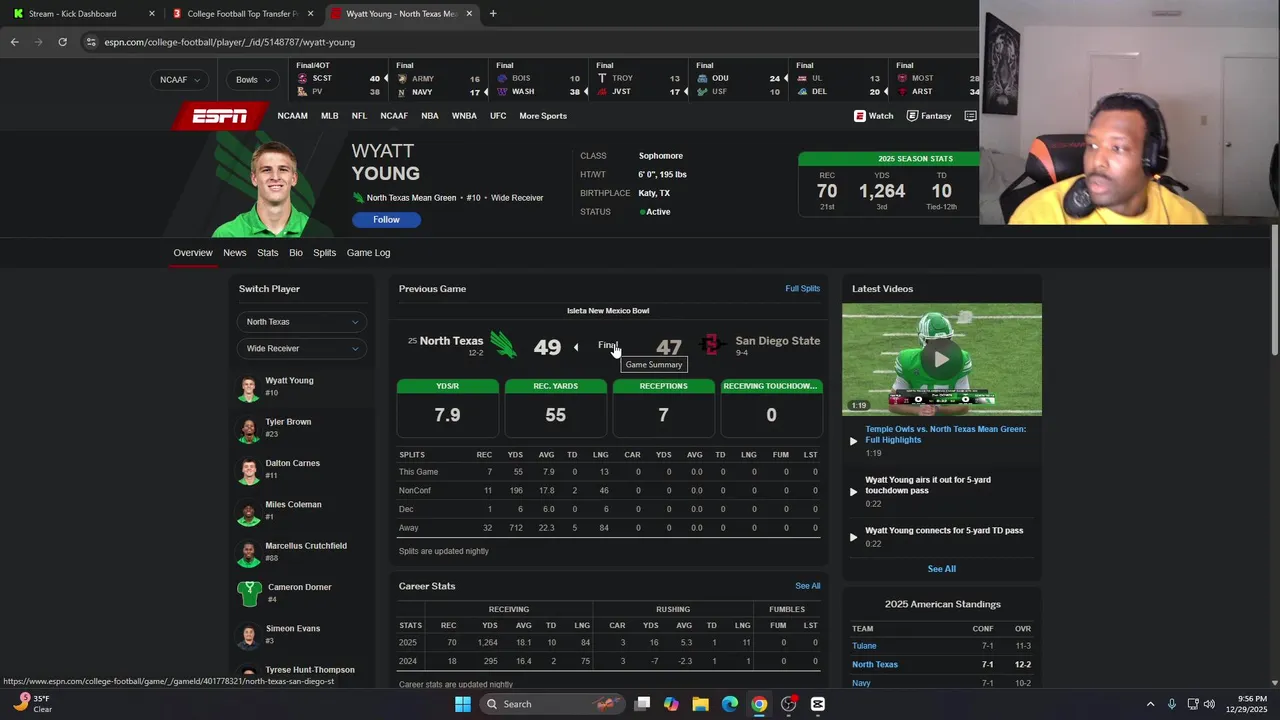Viewport: 1280px width, 720px height.
Task: Play Wyatt Young airs it out video
Action: point(928,485)
